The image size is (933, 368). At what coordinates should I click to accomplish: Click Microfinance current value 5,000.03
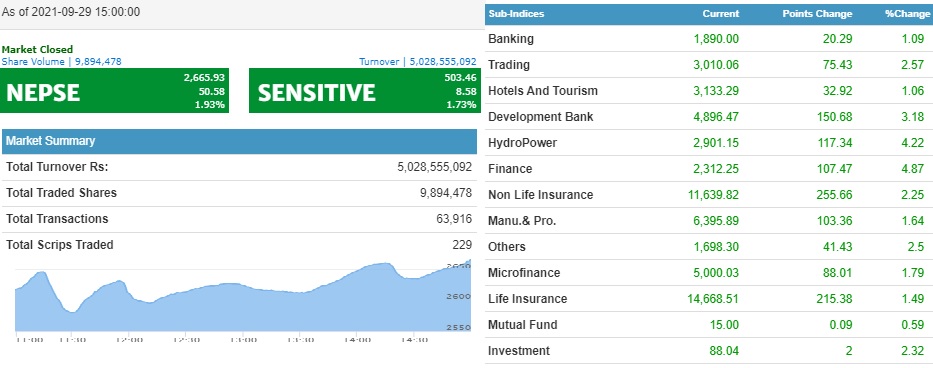click(716, 273)
